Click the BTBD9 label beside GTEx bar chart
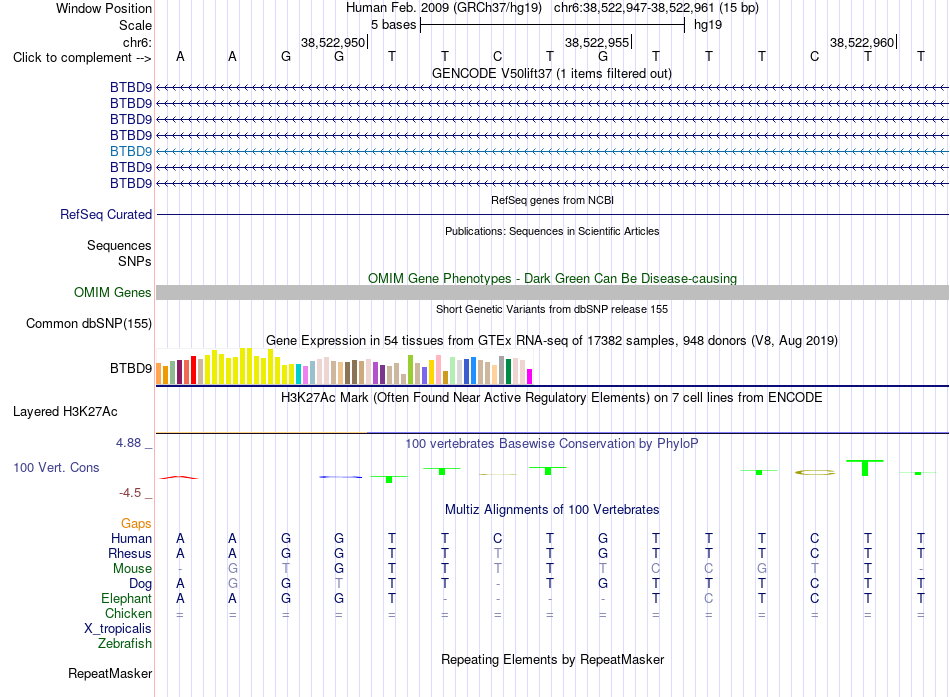Image resolution: width=950 pixels, height=697 pixels. pyautogui.click(x=131, y=369)
